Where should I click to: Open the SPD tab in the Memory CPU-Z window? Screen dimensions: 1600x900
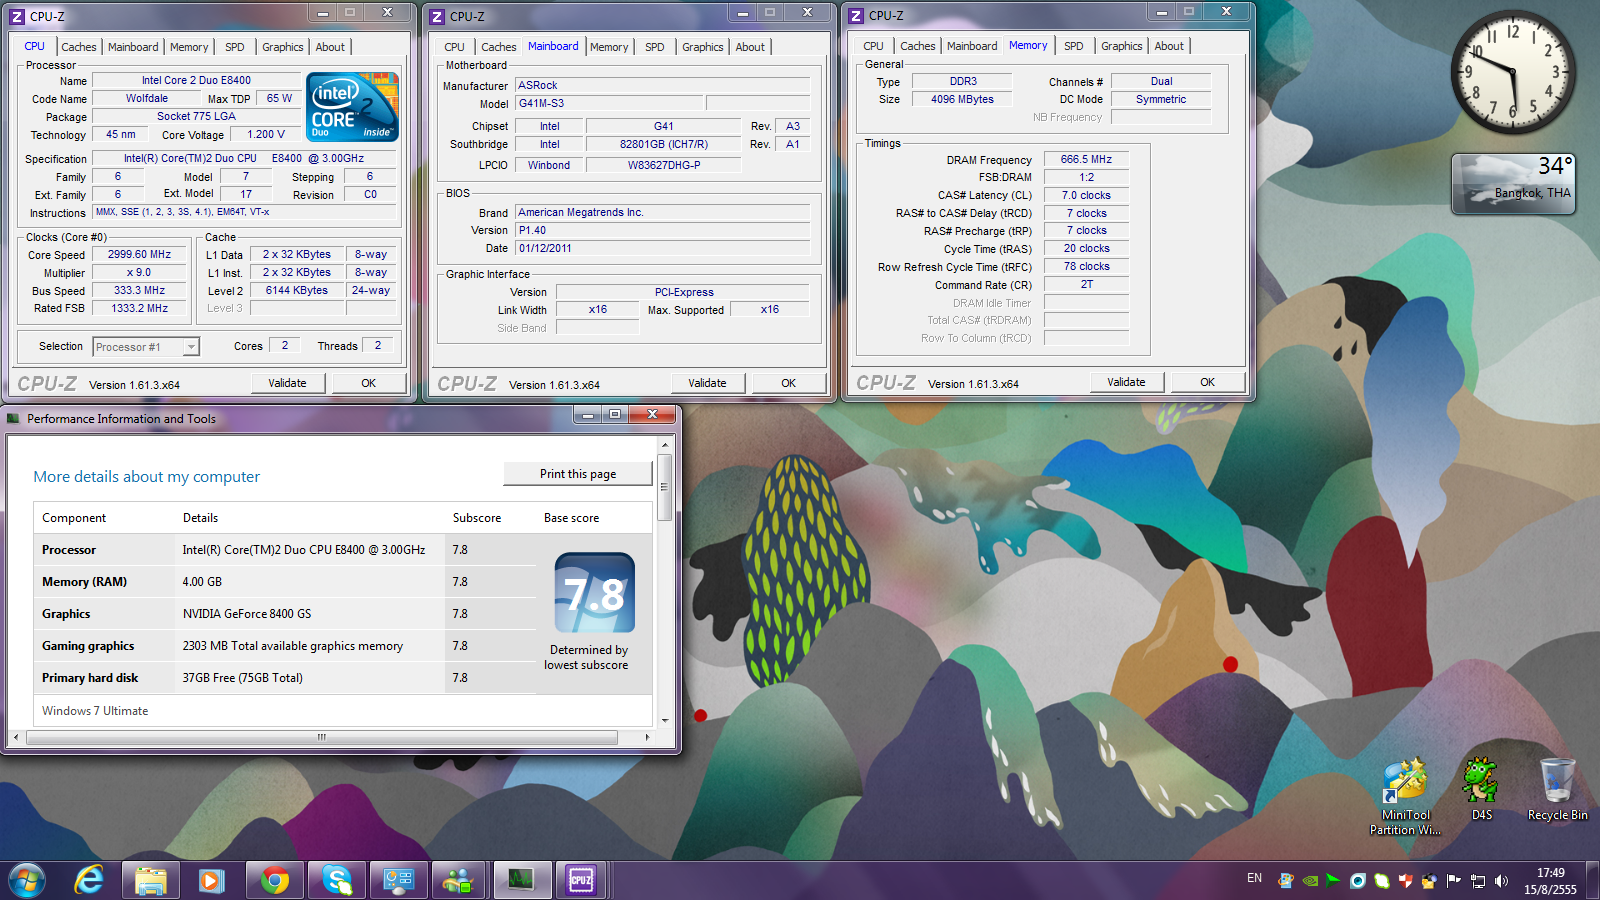tap(1073, 46)
